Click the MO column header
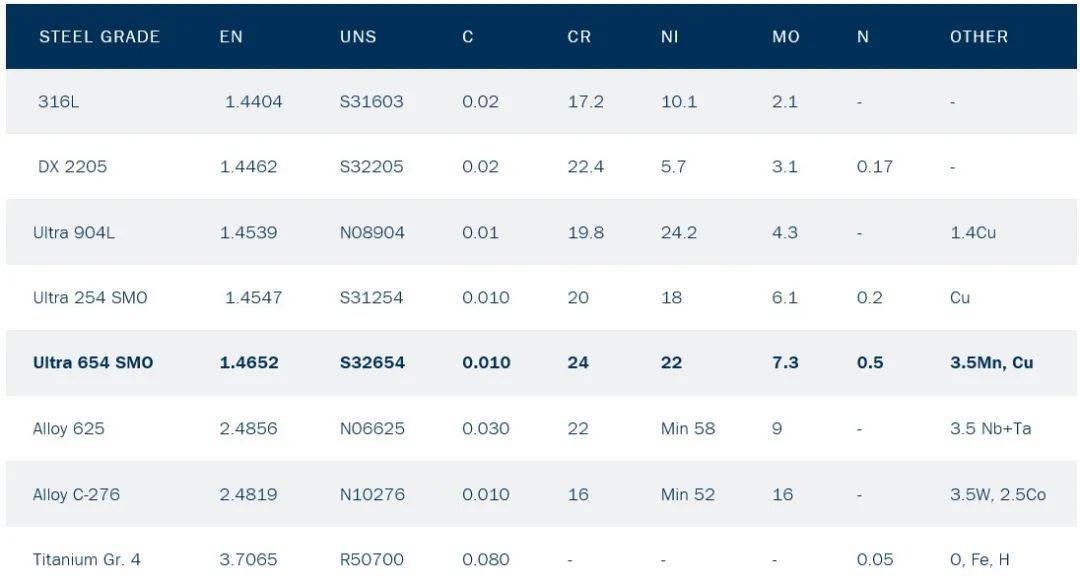The width and height of the screenshot is (1080, 583). [786, 37]
